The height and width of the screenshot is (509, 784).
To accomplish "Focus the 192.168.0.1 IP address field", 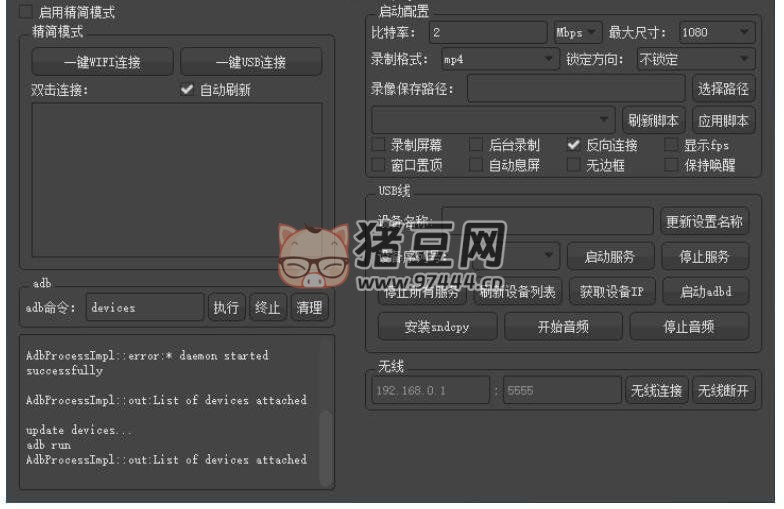I will pos(430,390).
